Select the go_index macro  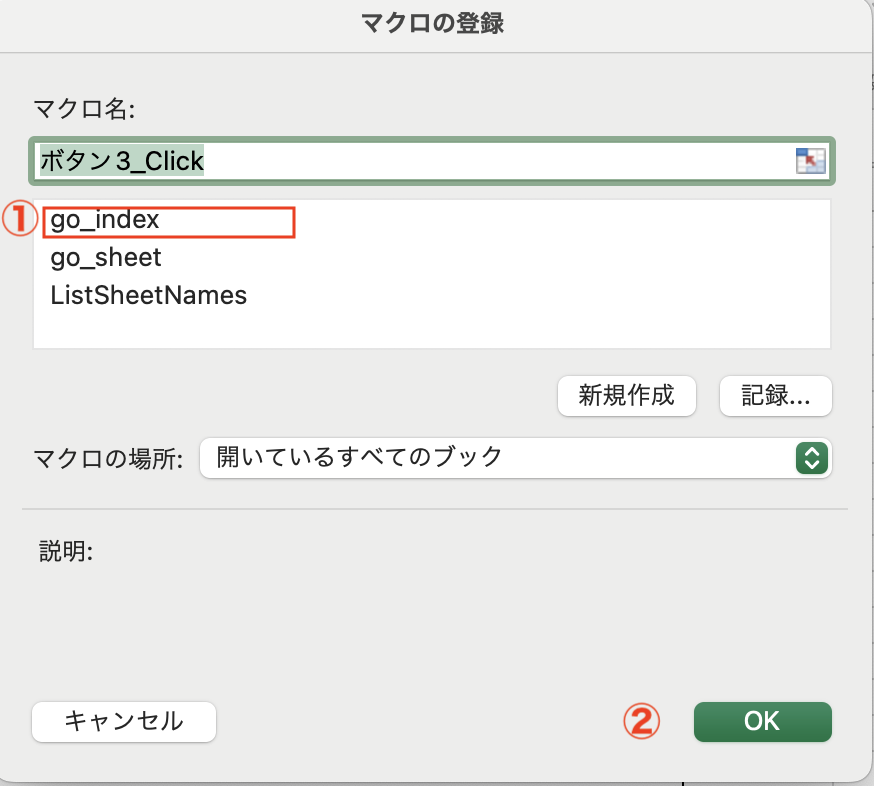(x=105, y=220)
